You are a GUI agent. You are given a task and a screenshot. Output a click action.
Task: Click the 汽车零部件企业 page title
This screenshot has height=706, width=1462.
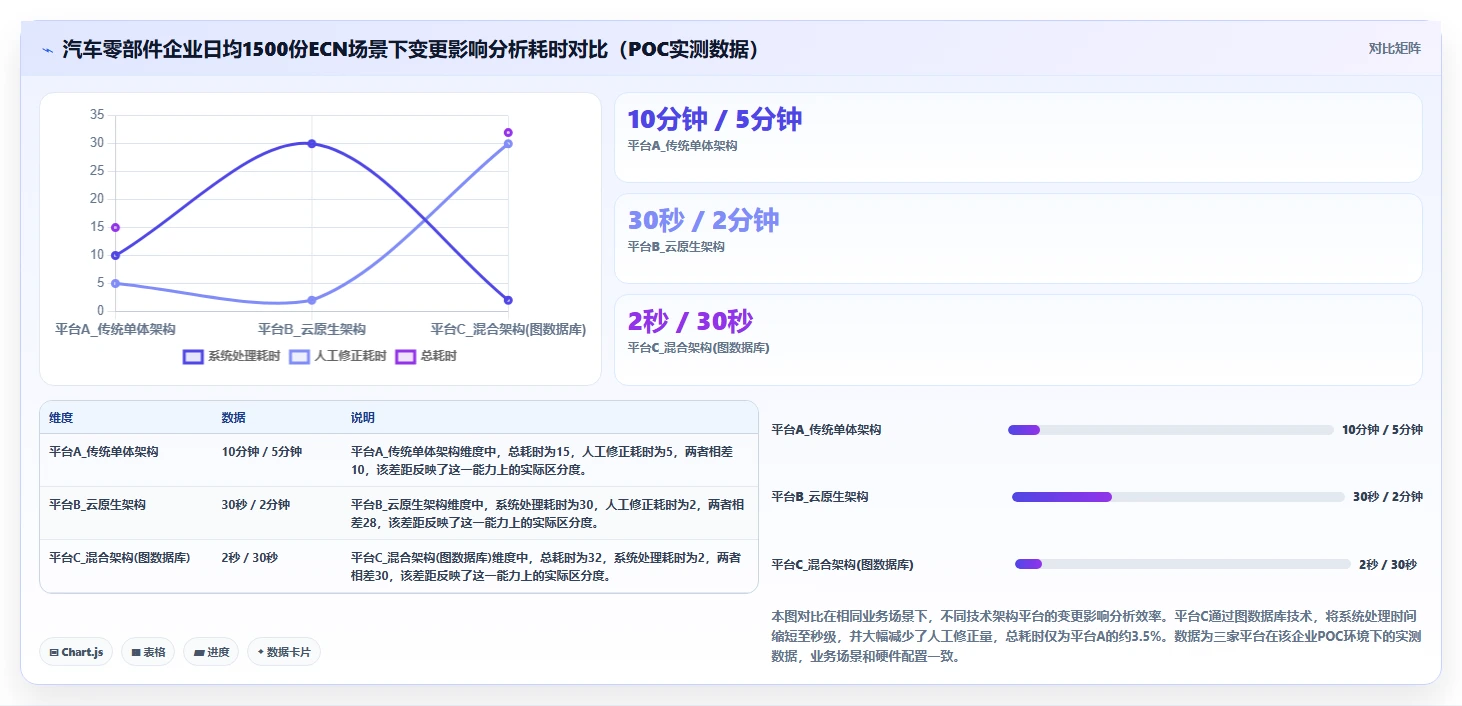click(410, 49)
